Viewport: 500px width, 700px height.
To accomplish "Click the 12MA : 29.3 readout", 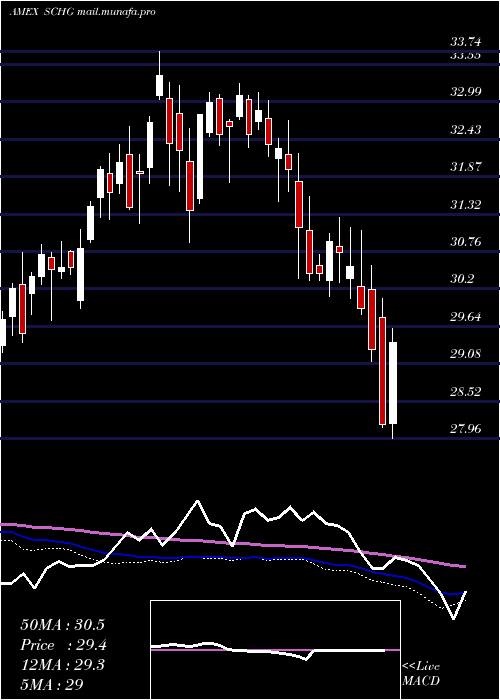I will click(x=62, y=665).
